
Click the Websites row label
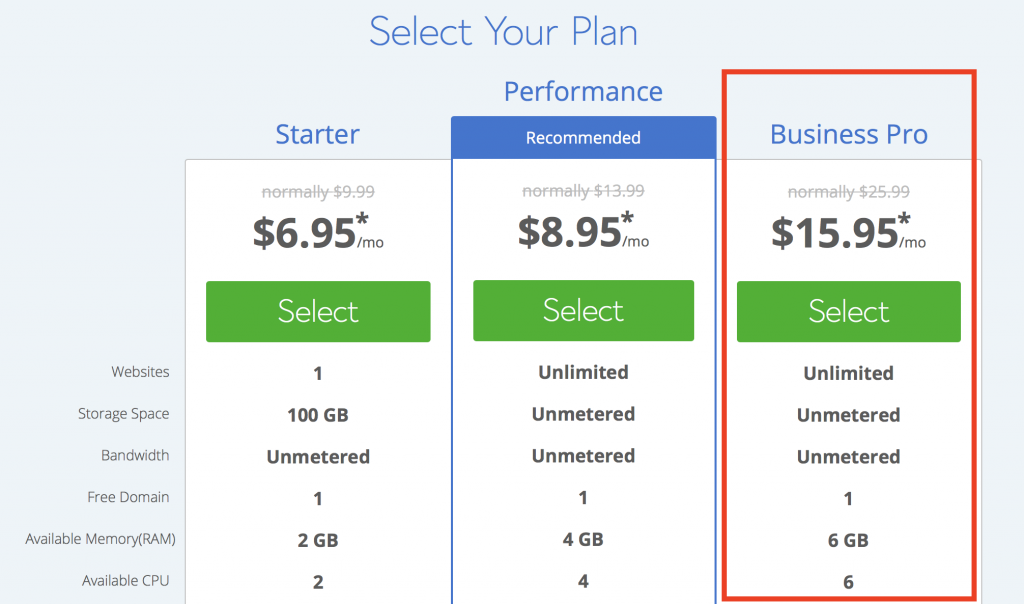pos(140,372)
